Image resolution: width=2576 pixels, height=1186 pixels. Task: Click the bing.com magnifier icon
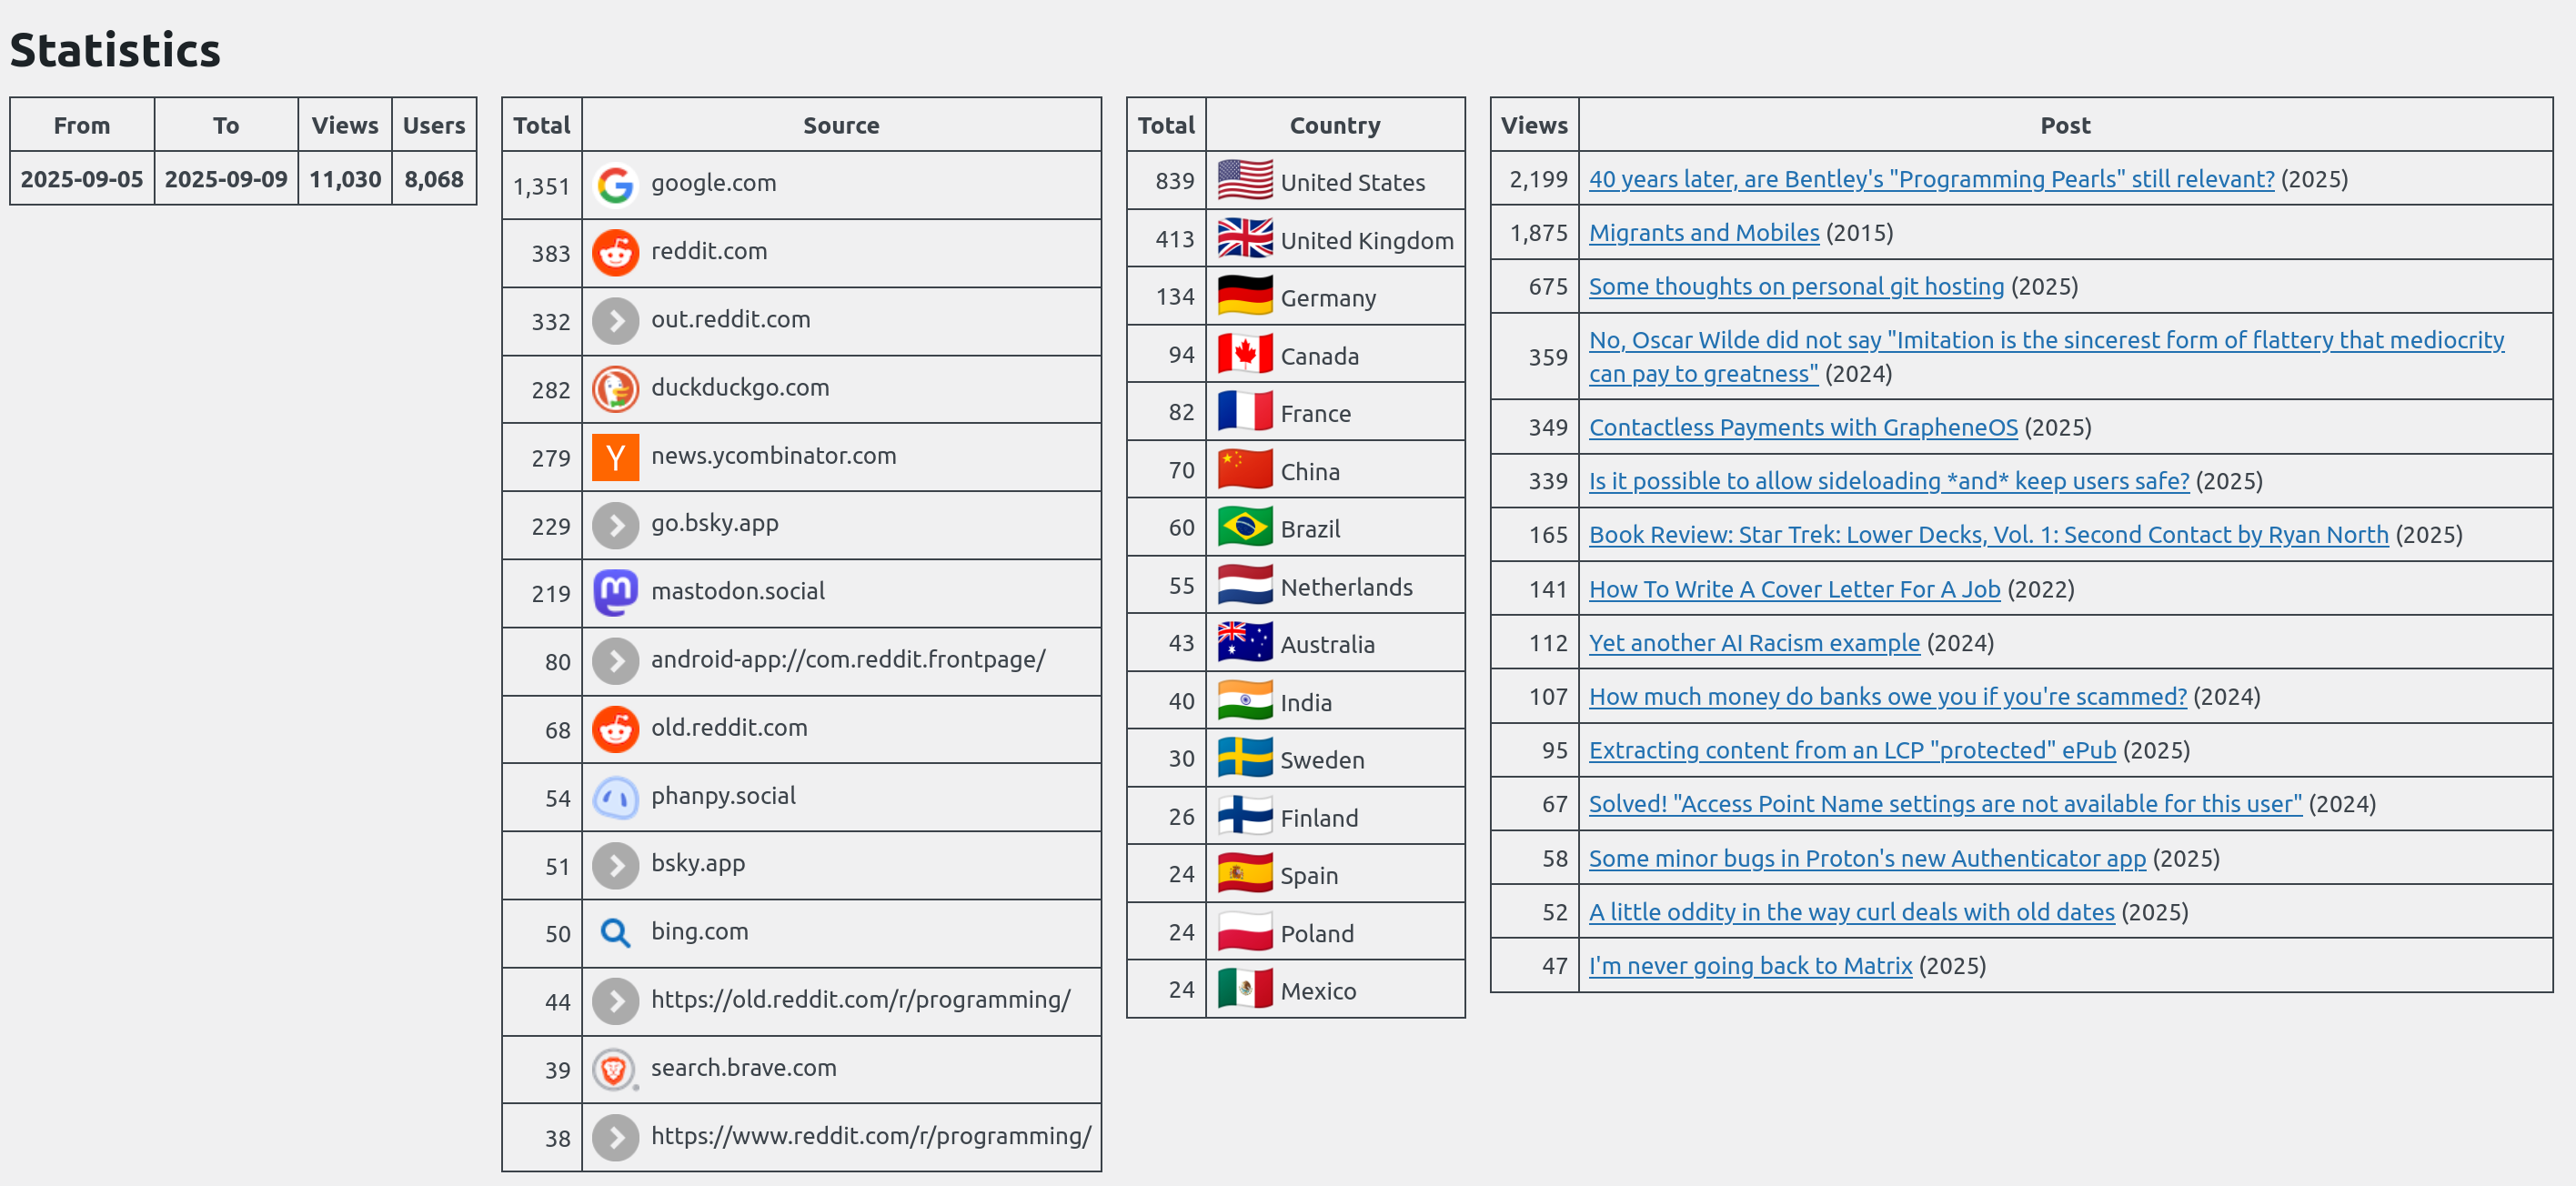pos(615,933)
